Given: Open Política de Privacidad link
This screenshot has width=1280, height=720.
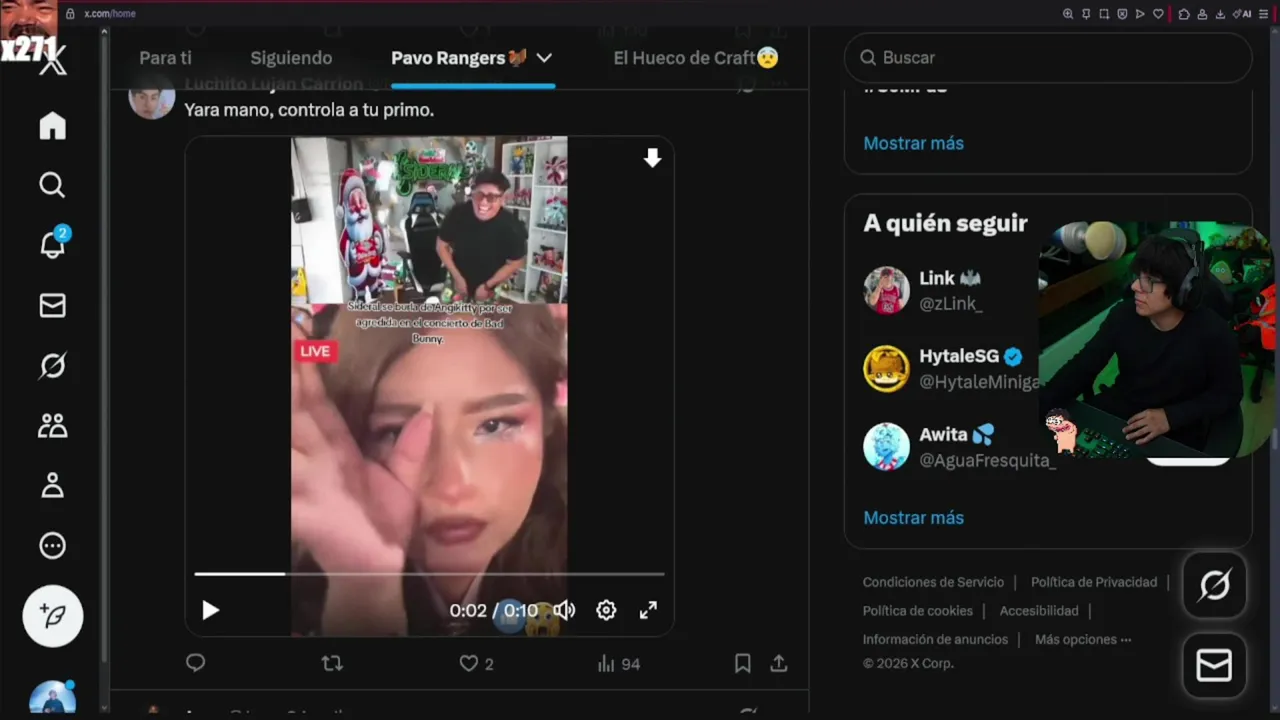Looking at the screenshot, I should coord(1094,582).
